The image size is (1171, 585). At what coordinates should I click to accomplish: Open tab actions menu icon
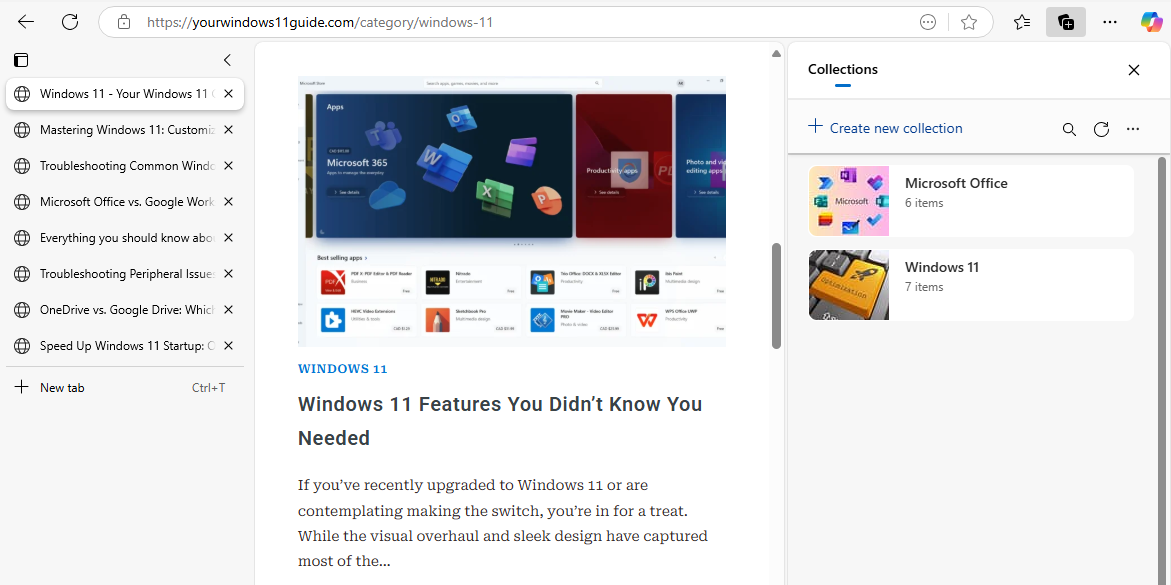21,61
